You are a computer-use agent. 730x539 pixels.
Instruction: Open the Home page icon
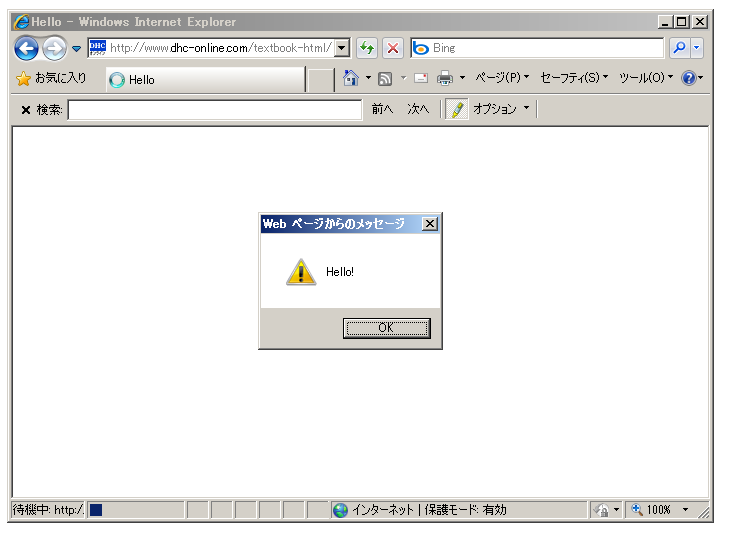click(351, 78)
